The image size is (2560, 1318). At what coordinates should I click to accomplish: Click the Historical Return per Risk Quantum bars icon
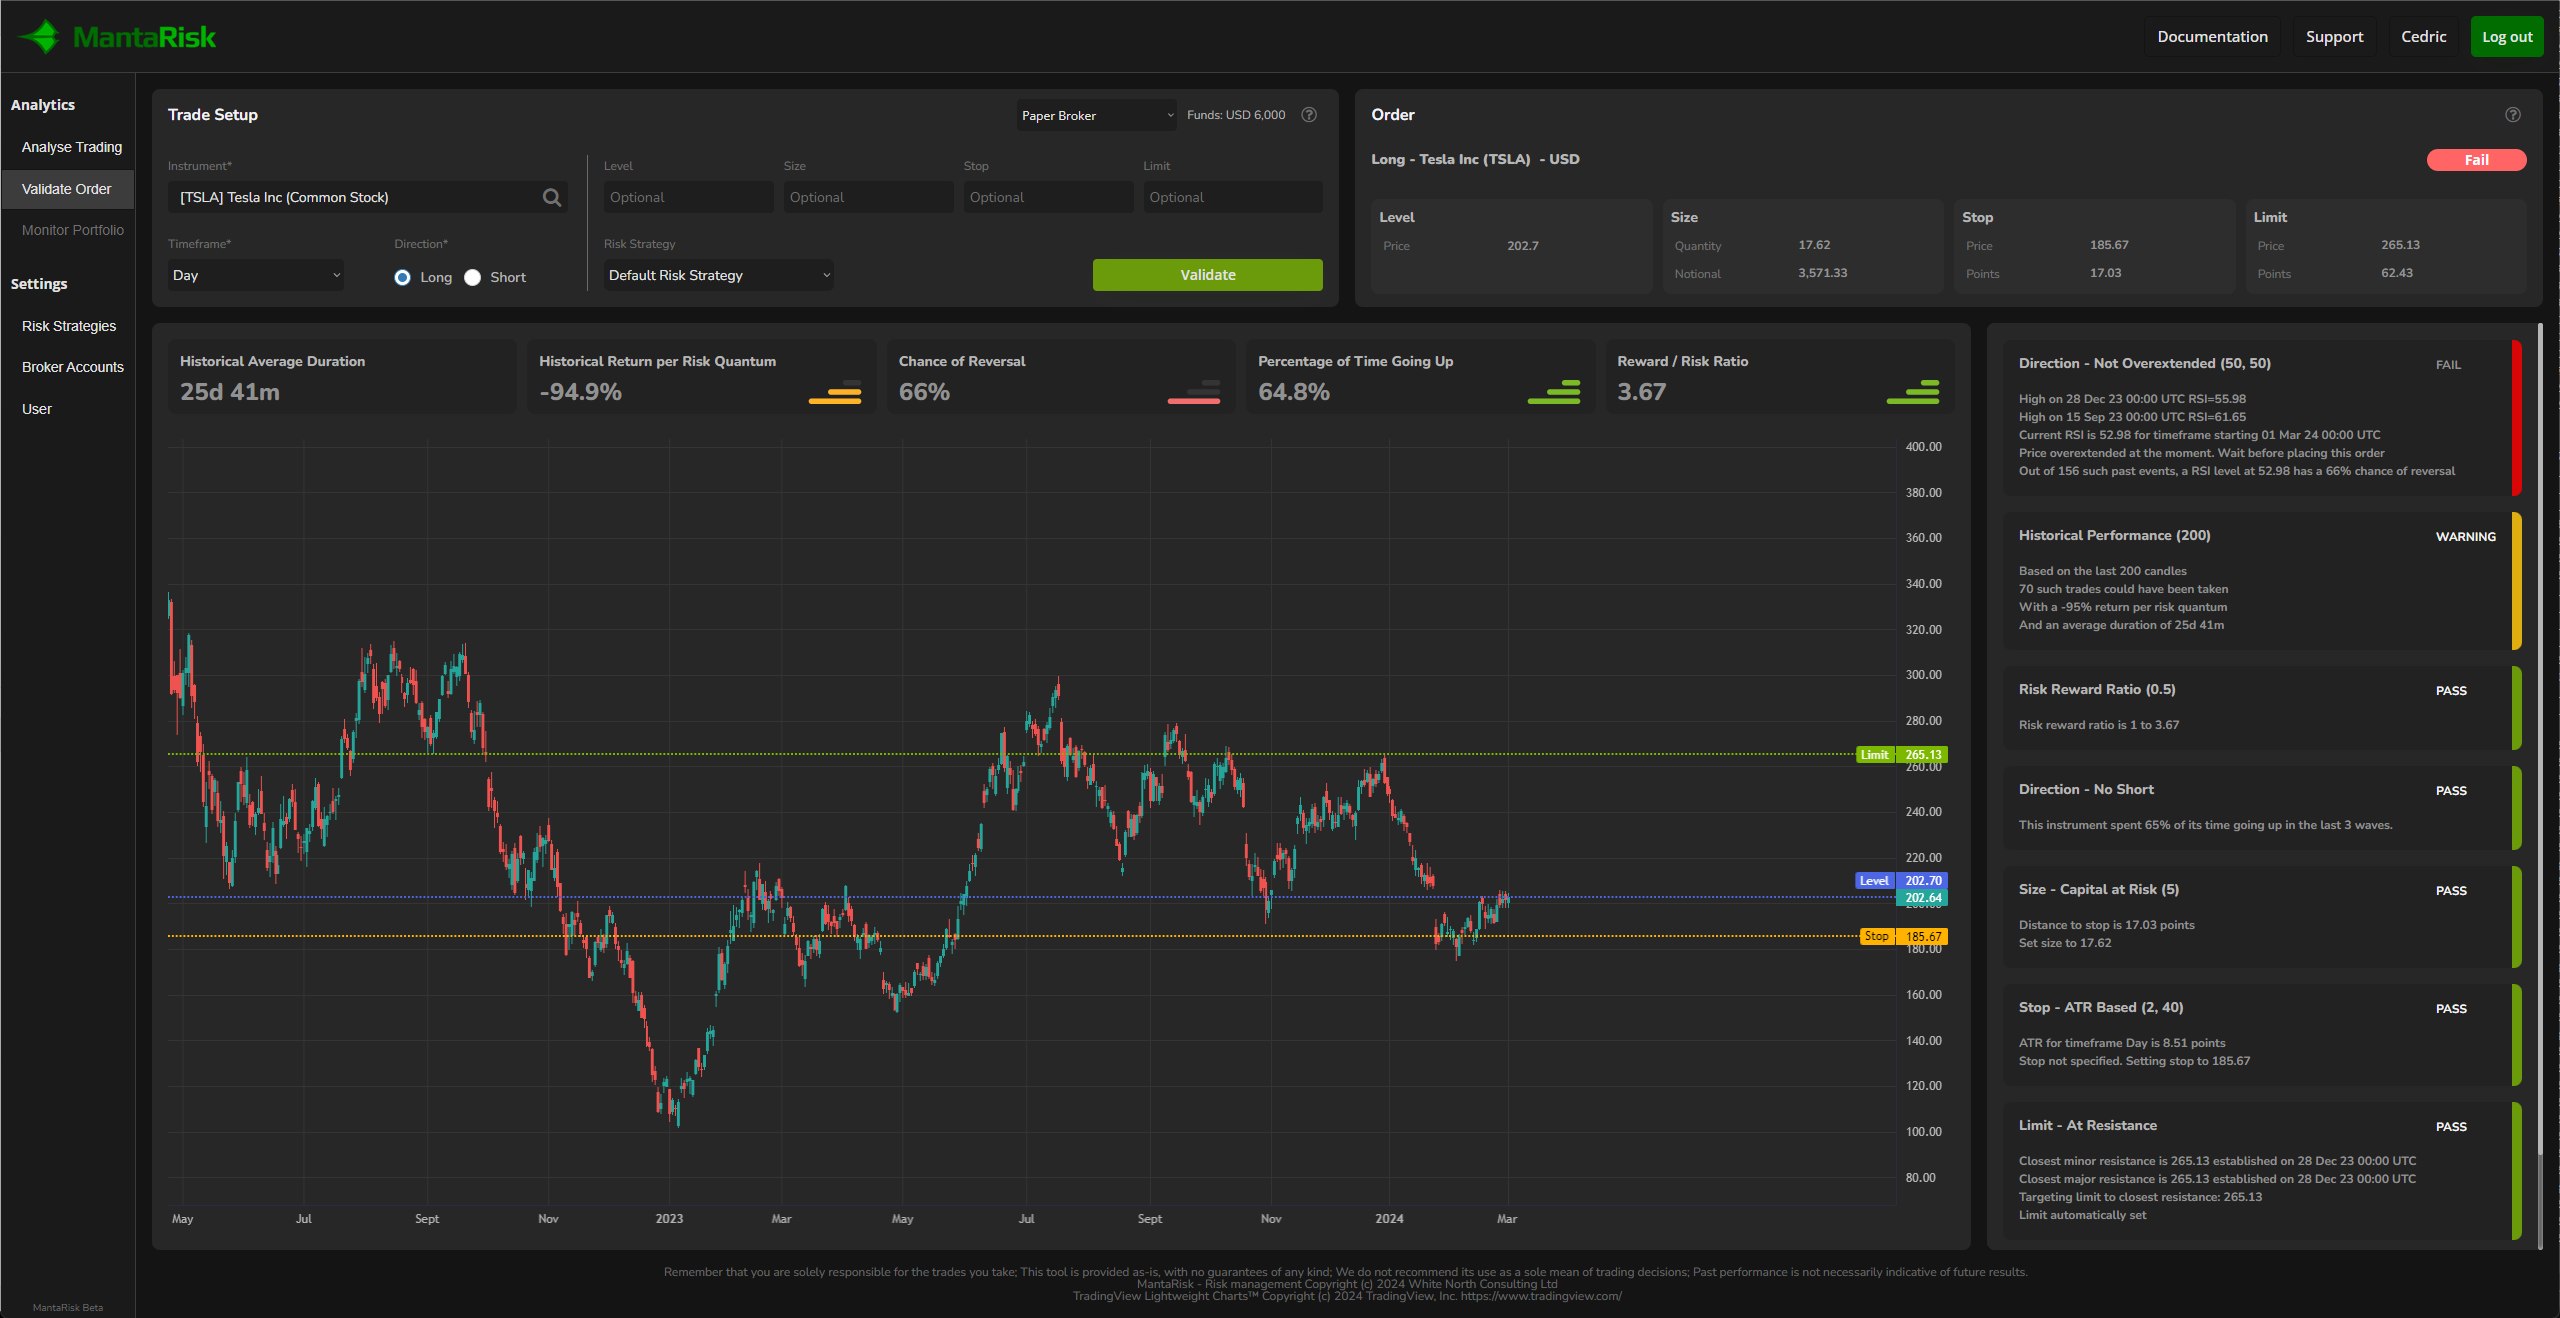click(x=835, y=392)
